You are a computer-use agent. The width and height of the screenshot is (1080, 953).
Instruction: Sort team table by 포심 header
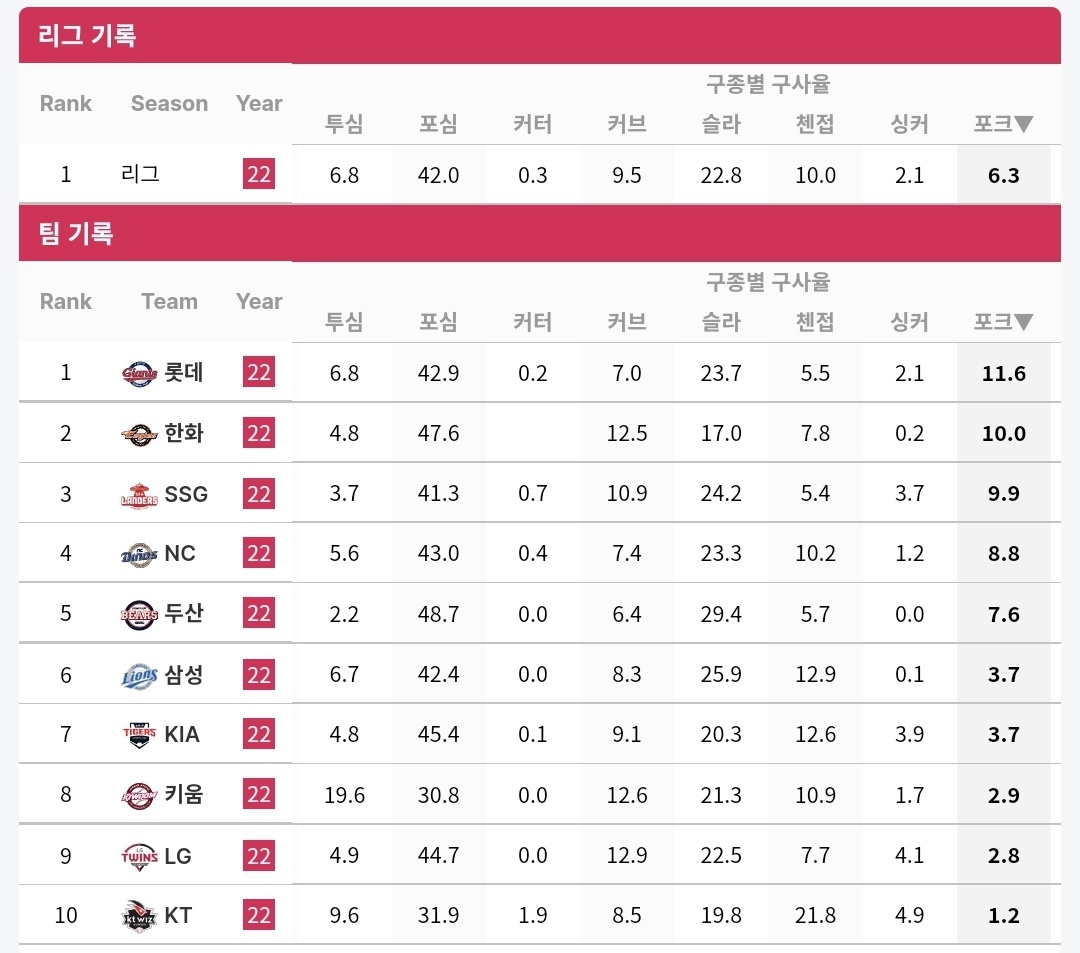point(438,322)
